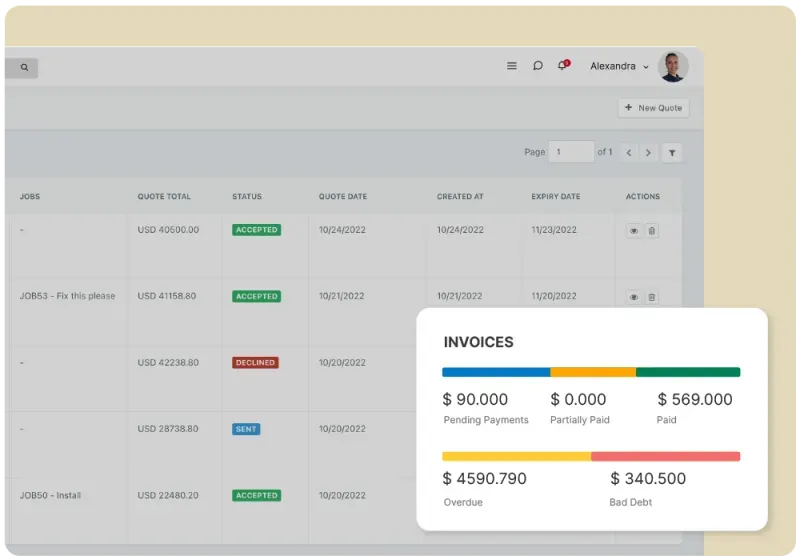Click the 'Overdue' label
The image size is (800, 560).
(x=463, y=502)
